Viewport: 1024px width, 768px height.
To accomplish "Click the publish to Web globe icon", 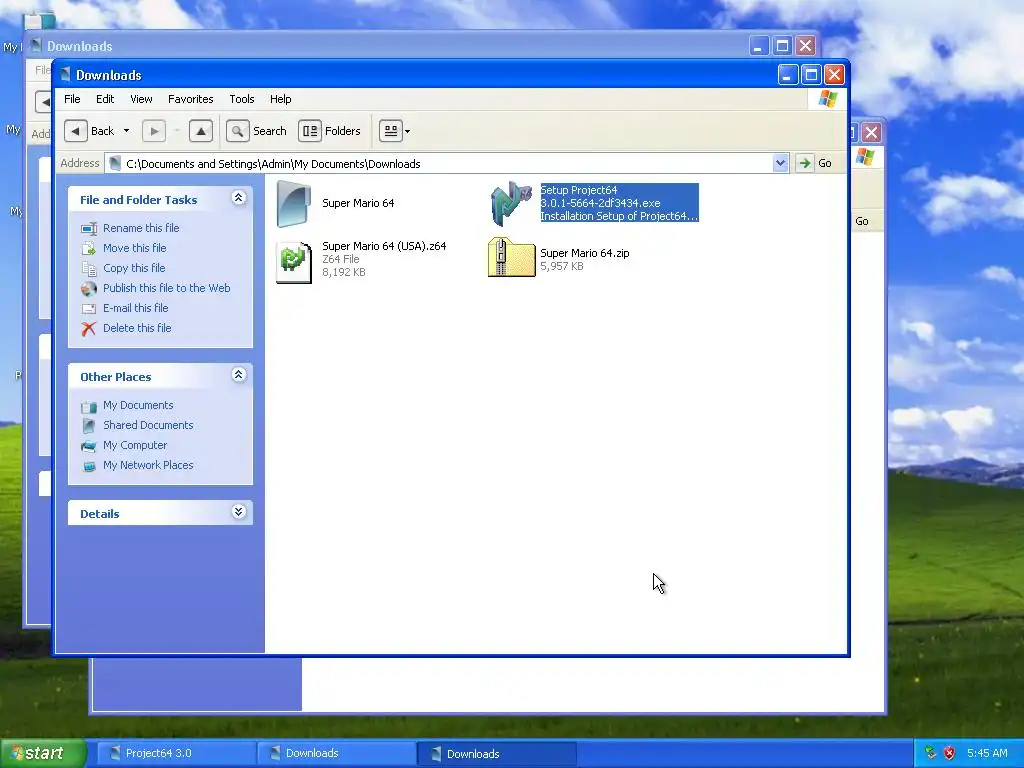I will click(89, 289).
